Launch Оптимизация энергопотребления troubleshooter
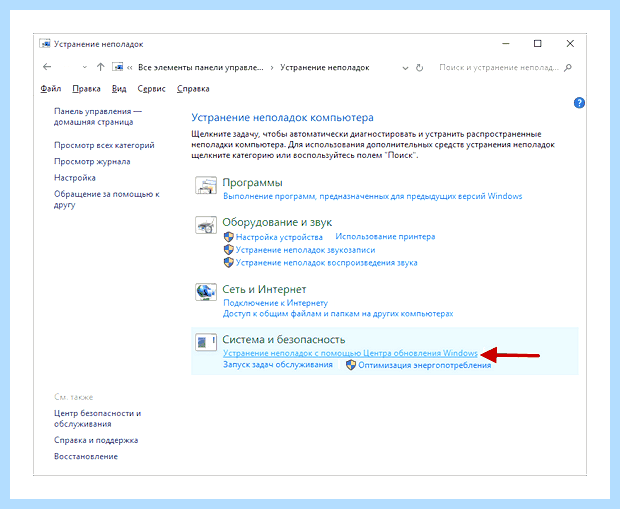 [x=424, y=365]
